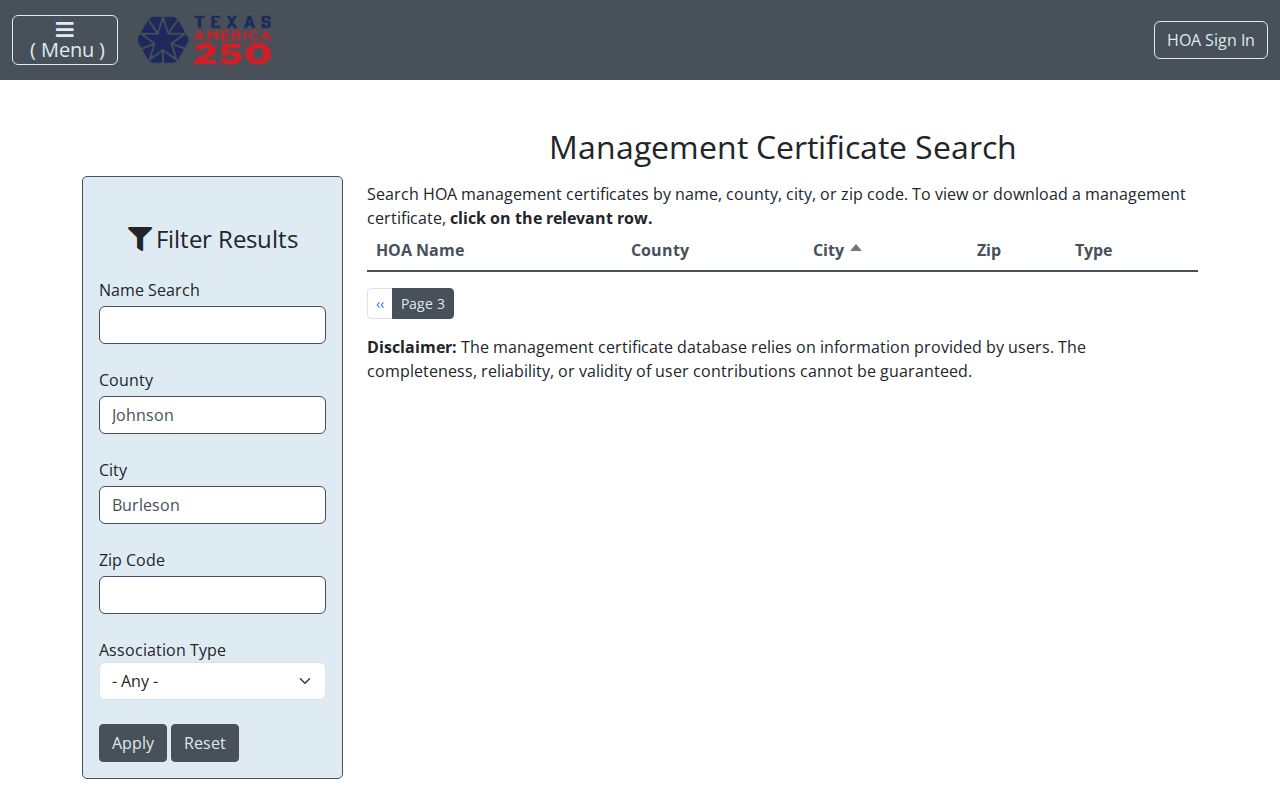Focus the Zip Code input

212,595
